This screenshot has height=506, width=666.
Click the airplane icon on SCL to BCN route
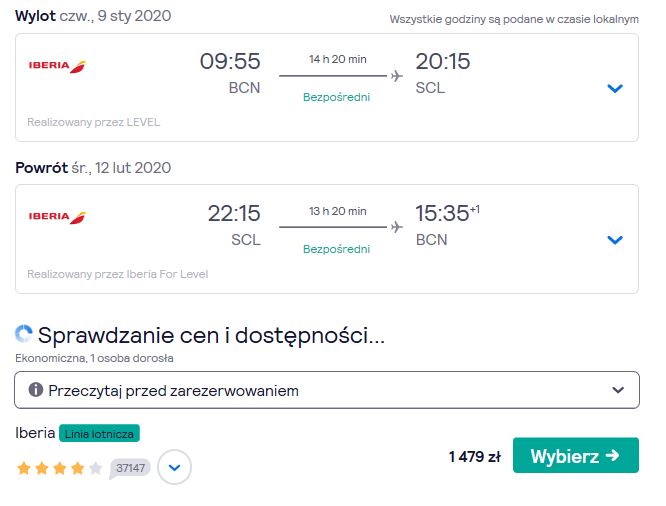tap(396, 227)
